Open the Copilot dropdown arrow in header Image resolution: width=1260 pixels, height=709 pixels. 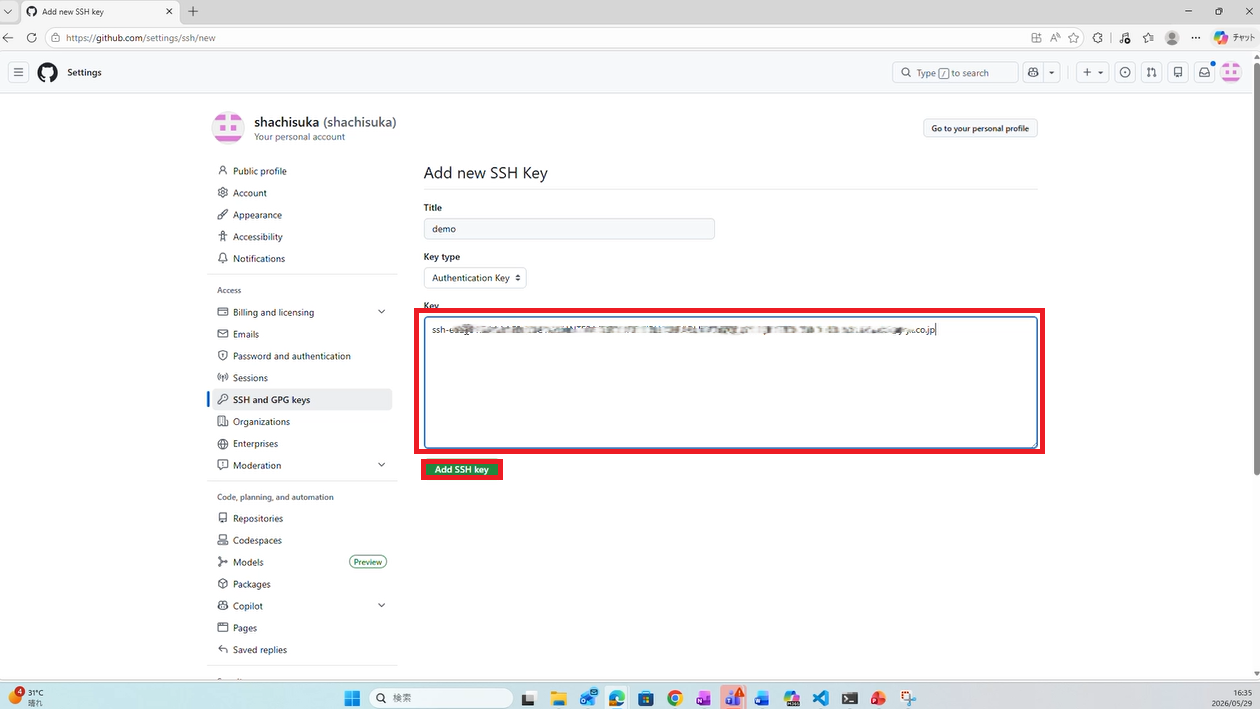coord(1052,72)
